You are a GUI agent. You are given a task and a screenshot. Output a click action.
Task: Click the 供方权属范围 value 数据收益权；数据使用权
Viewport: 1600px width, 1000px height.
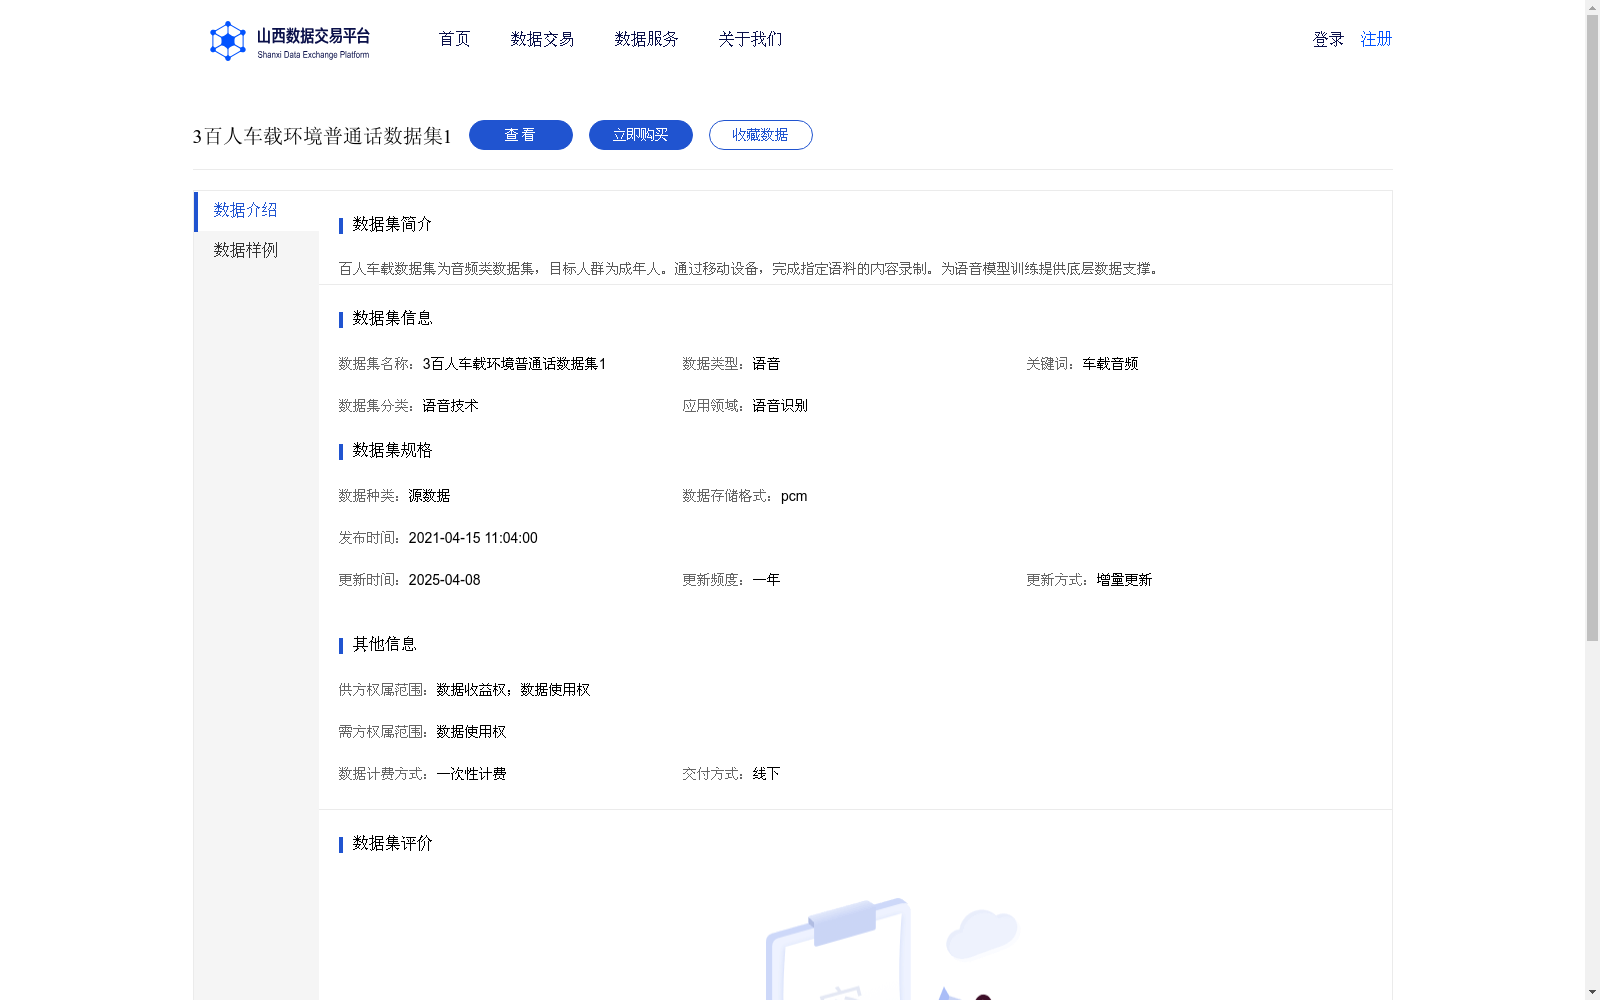513,690
